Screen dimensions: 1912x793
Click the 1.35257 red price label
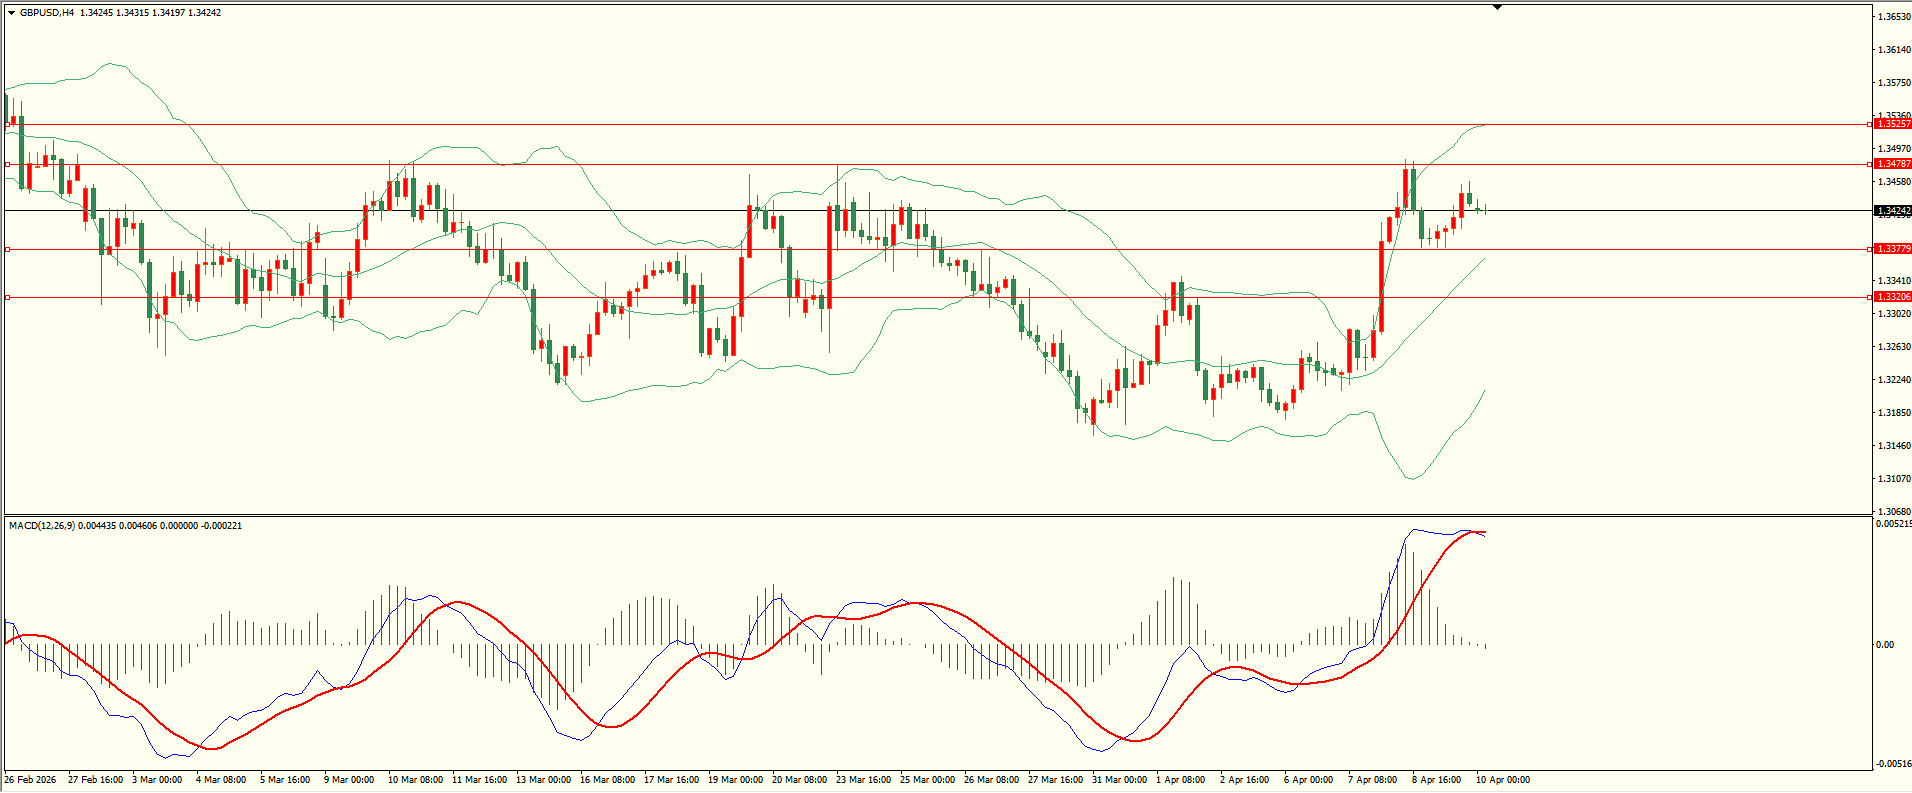coord(1892,124)
